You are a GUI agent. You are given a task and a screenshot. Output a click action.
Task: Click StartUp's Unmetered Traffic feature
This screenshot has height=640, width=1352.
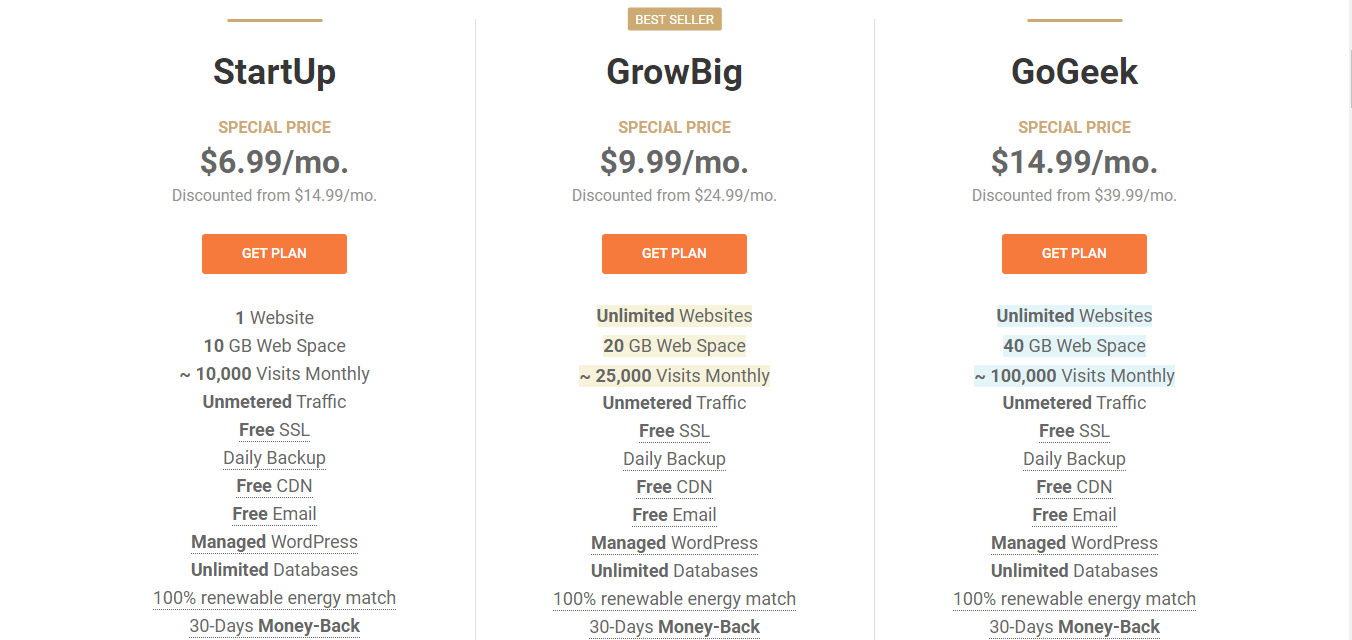pos(274,402)
